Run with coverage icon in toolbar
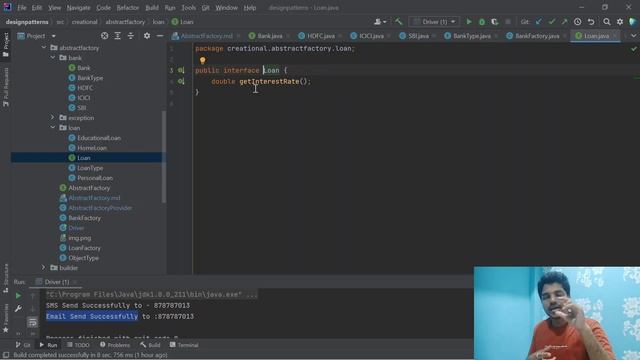Screen dimensions: 640x360 [x=495, y=22]
